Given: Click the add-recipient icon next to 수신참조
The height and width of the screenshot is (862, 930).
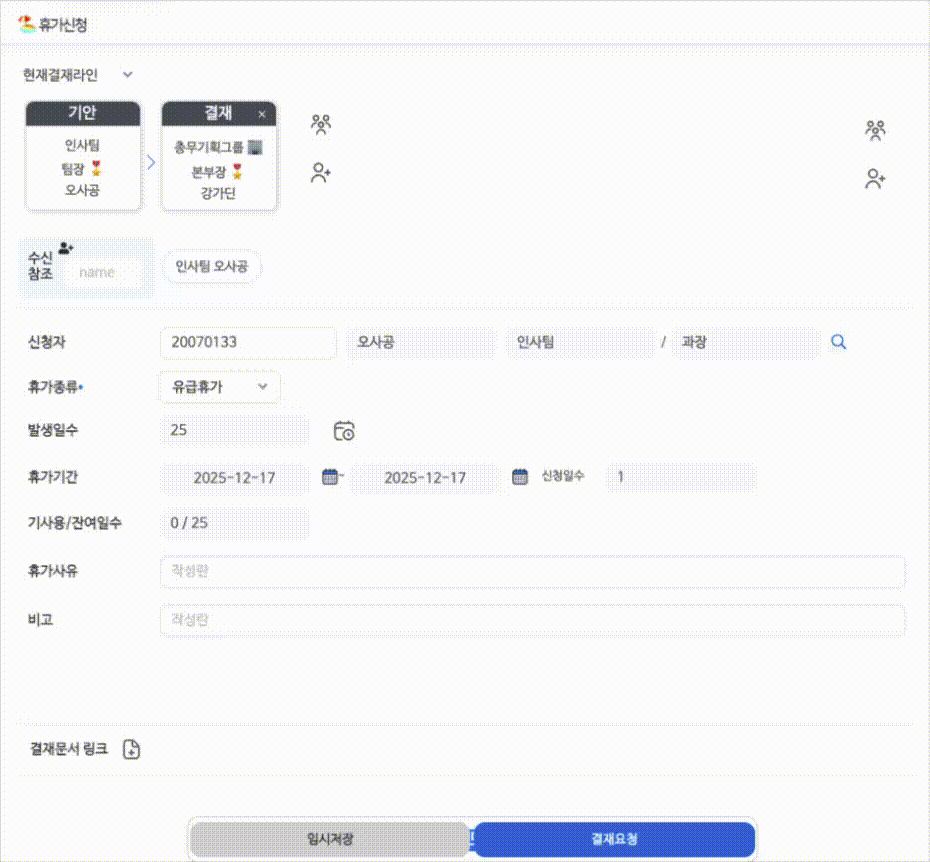Looking at the screenshot, I should click(x=66, y=248).
